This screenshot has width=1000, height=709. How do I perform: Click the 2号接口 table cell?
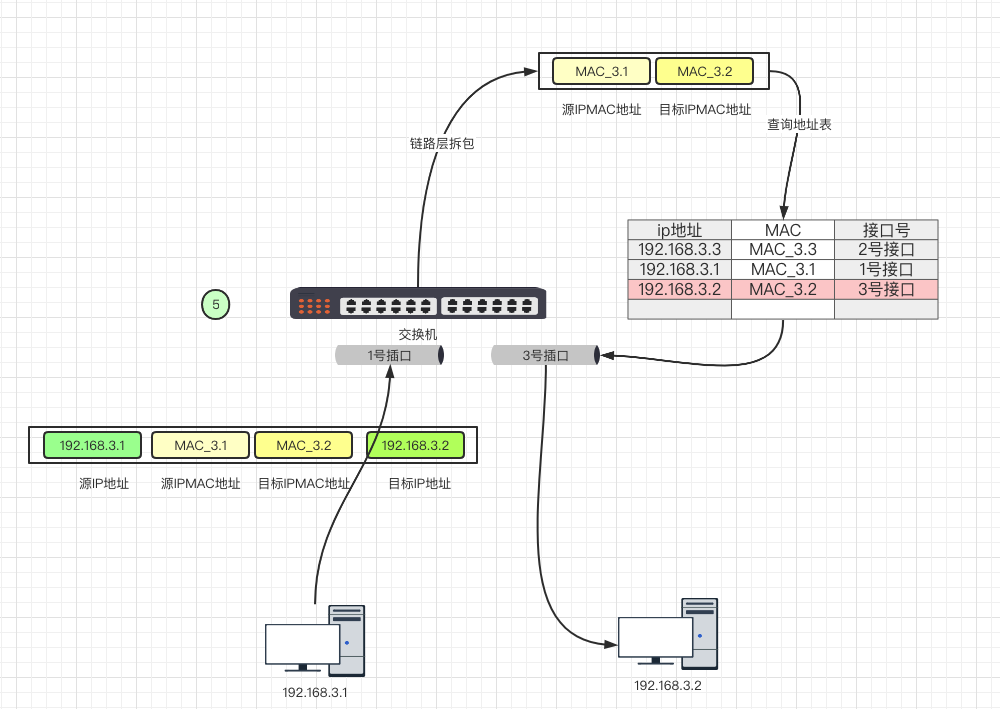coord(886,250)
